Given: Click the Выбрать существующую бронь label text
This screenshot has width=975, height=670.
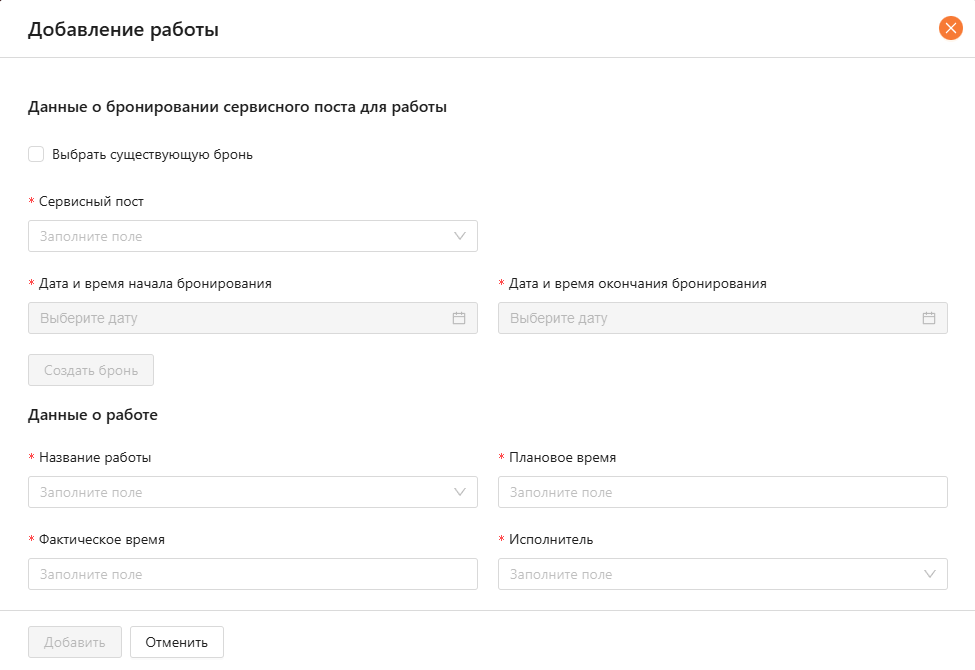Looking at the screenshot, I should click(152, 155).
